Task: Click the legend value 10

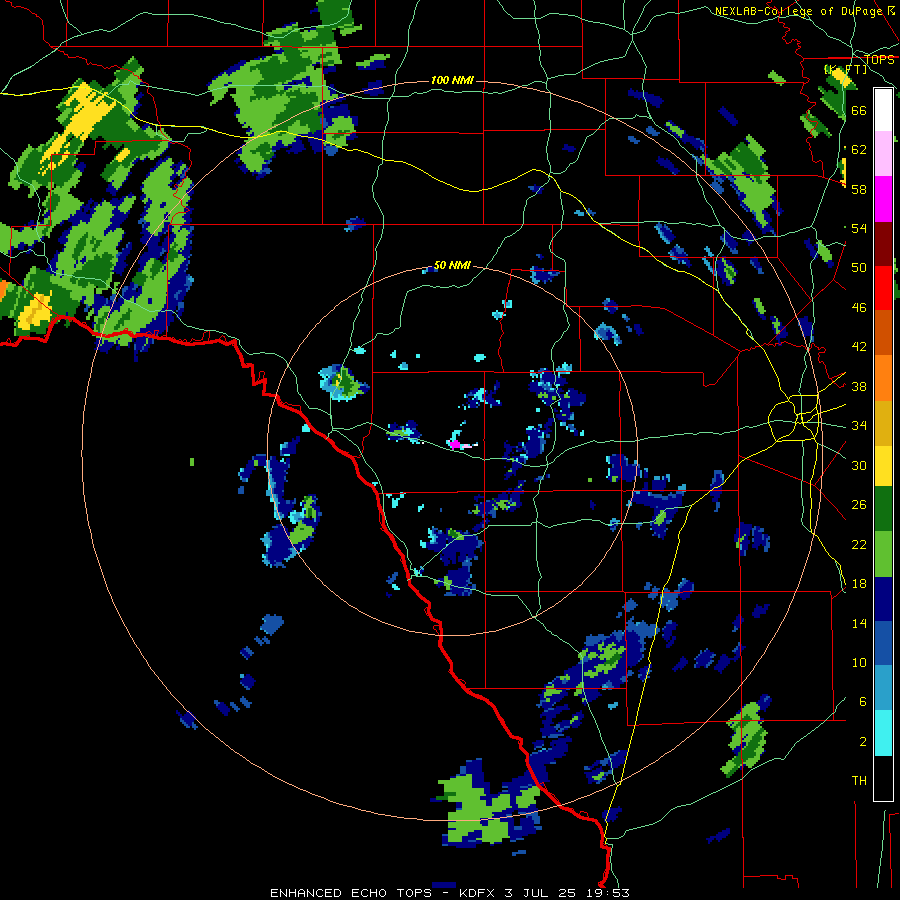Action: click(x=859, y=662)
